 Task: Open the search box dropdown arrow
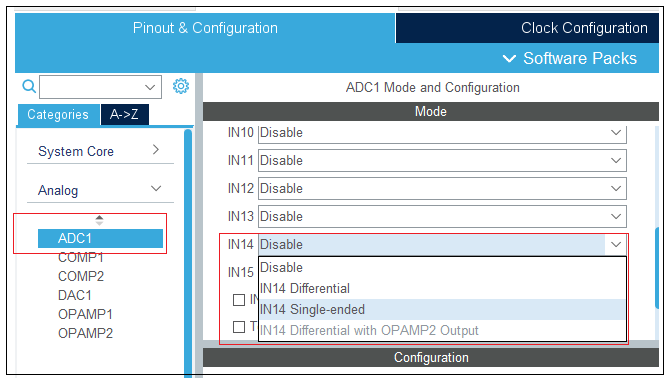point(150,87)
